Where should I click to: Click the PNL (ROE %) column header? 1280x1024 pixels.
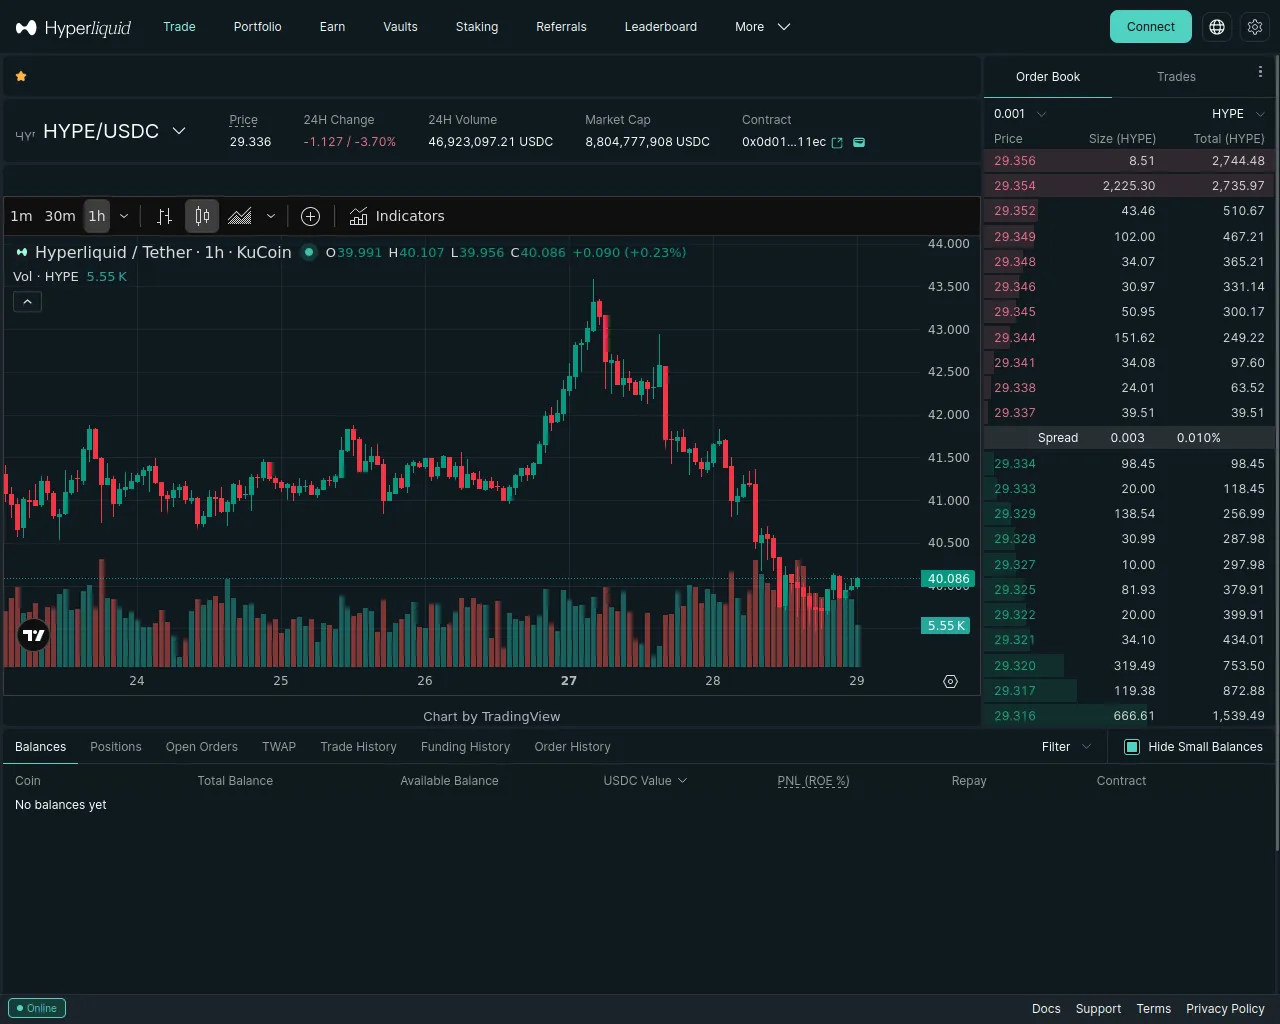pyautogui.click(x=813, y=781)
